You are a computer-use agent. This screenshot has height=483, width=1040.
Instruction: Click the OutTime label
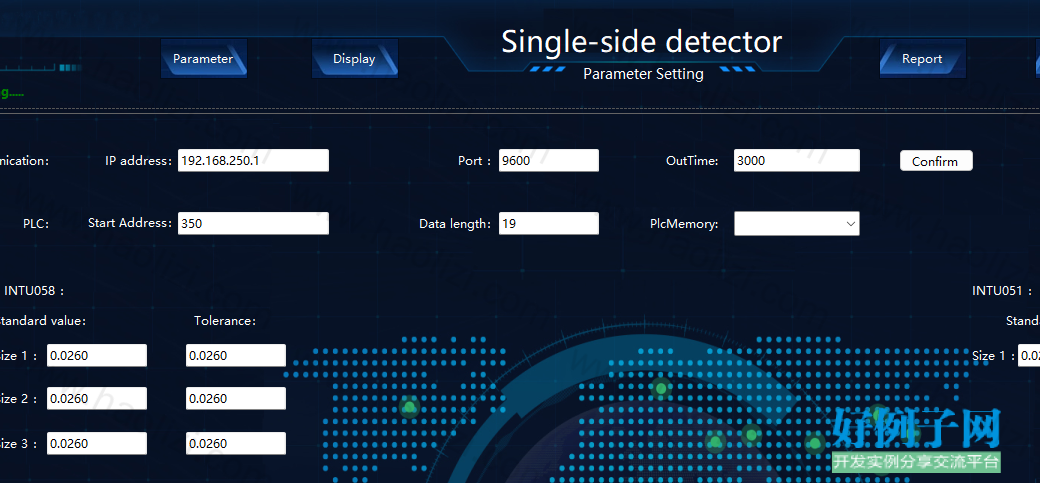coord(692,161)
